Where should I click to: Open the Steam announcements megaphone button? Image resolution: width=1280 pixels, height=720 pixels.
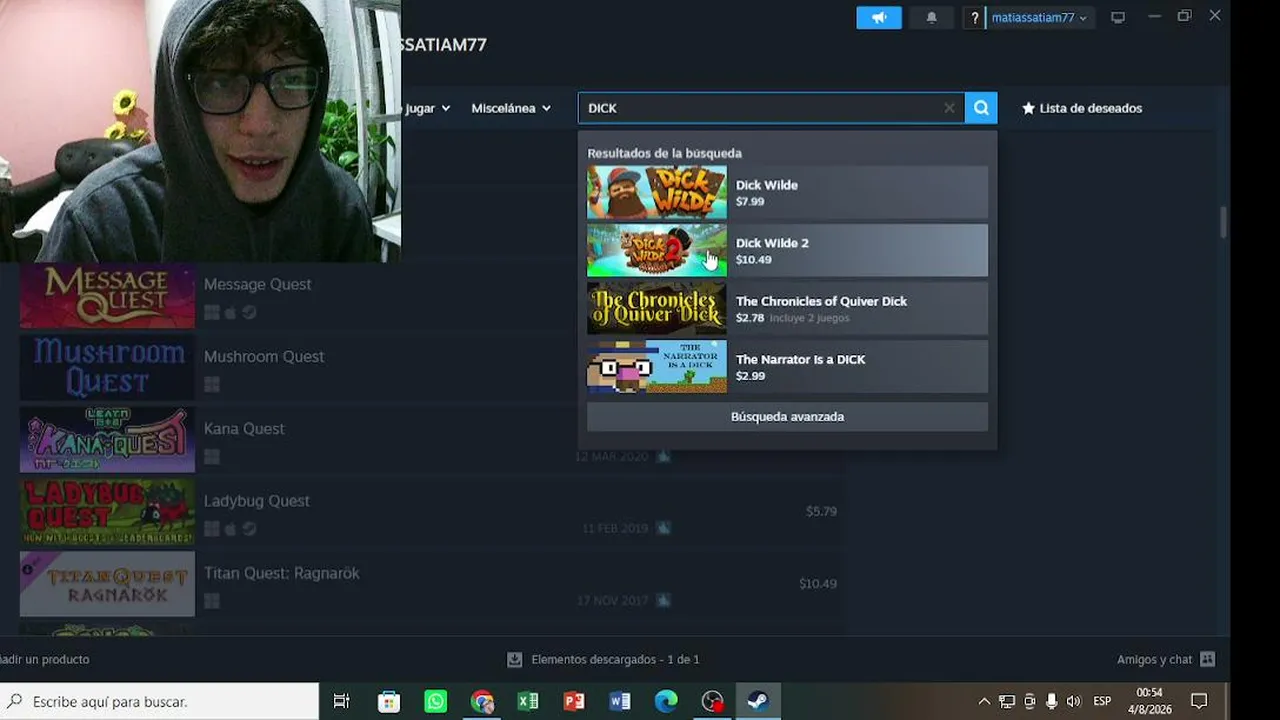point(879,18)
